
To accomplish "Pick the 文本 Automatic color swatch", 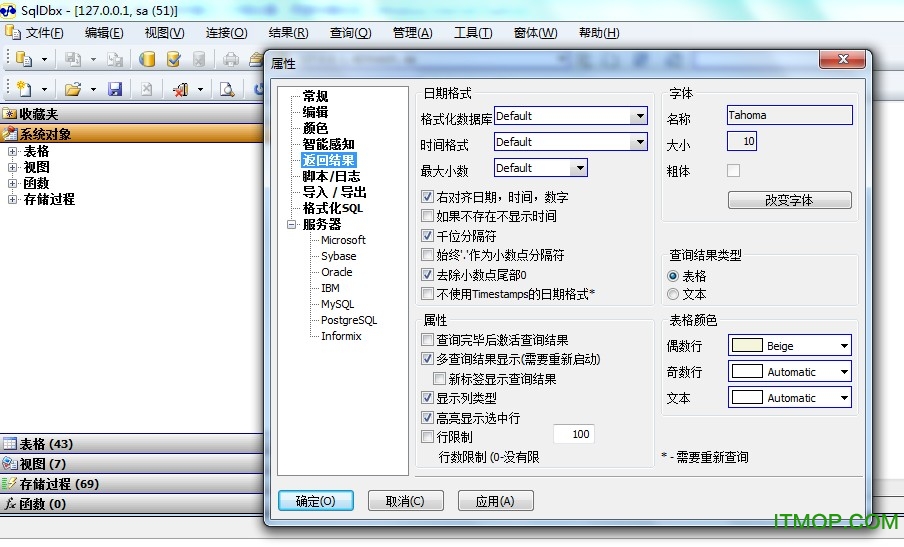I will tap(747, 397).
